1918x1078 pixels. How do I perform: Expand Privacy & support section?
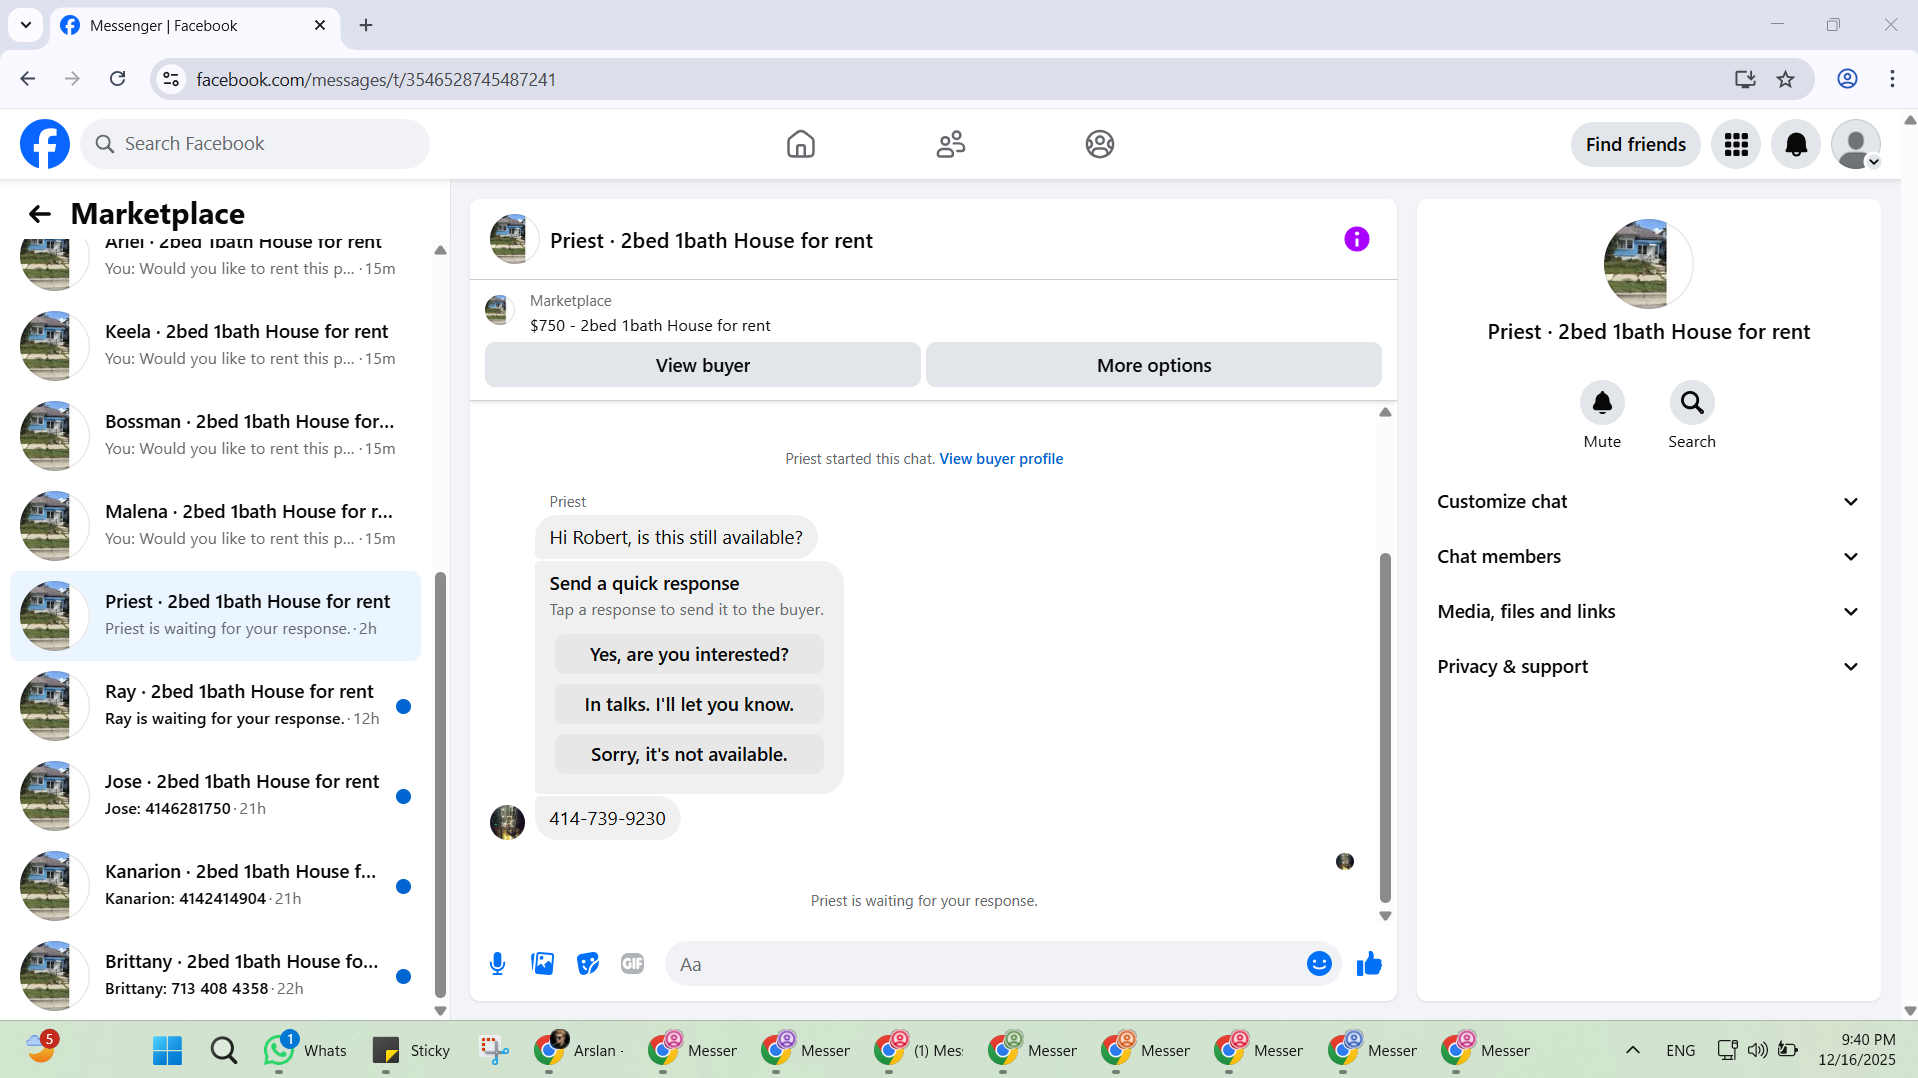pyautogui.click(x=1649, y=667)
